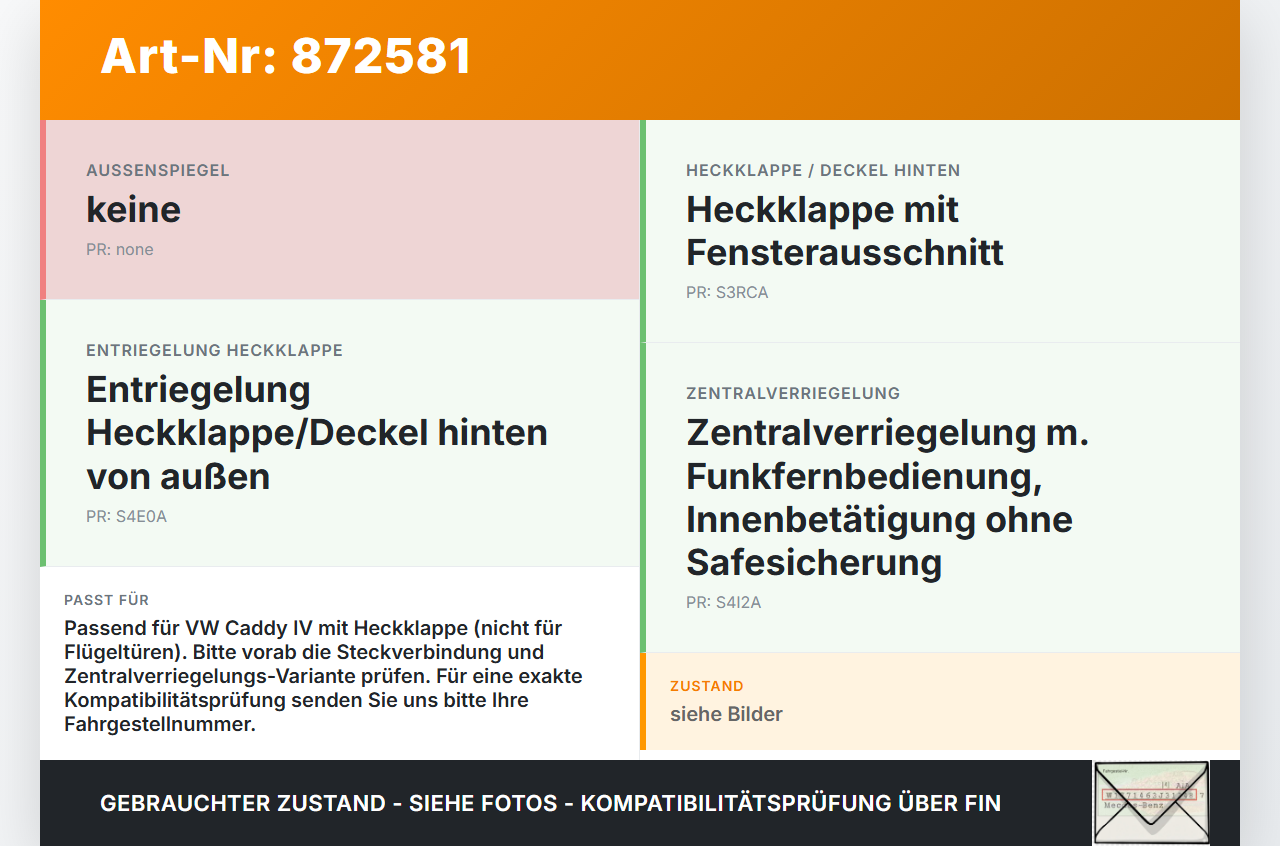The width and height of the screenshot is (1280, 846).
Task: Click the dark footer banner text
Action: click(550, 803)
